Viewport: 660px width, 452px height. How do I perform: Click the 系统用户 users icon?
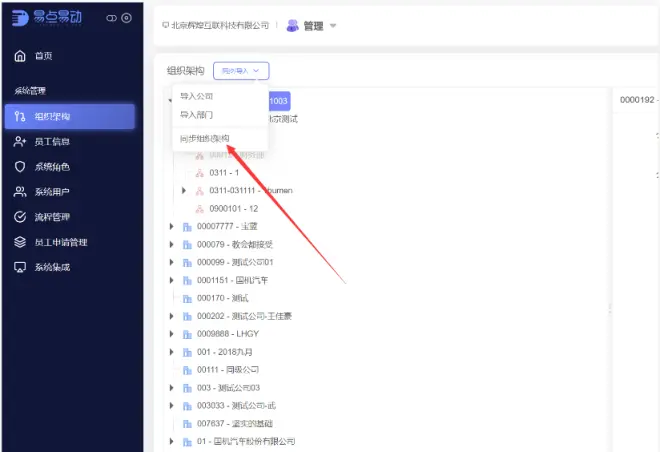(x=19, y=192)
